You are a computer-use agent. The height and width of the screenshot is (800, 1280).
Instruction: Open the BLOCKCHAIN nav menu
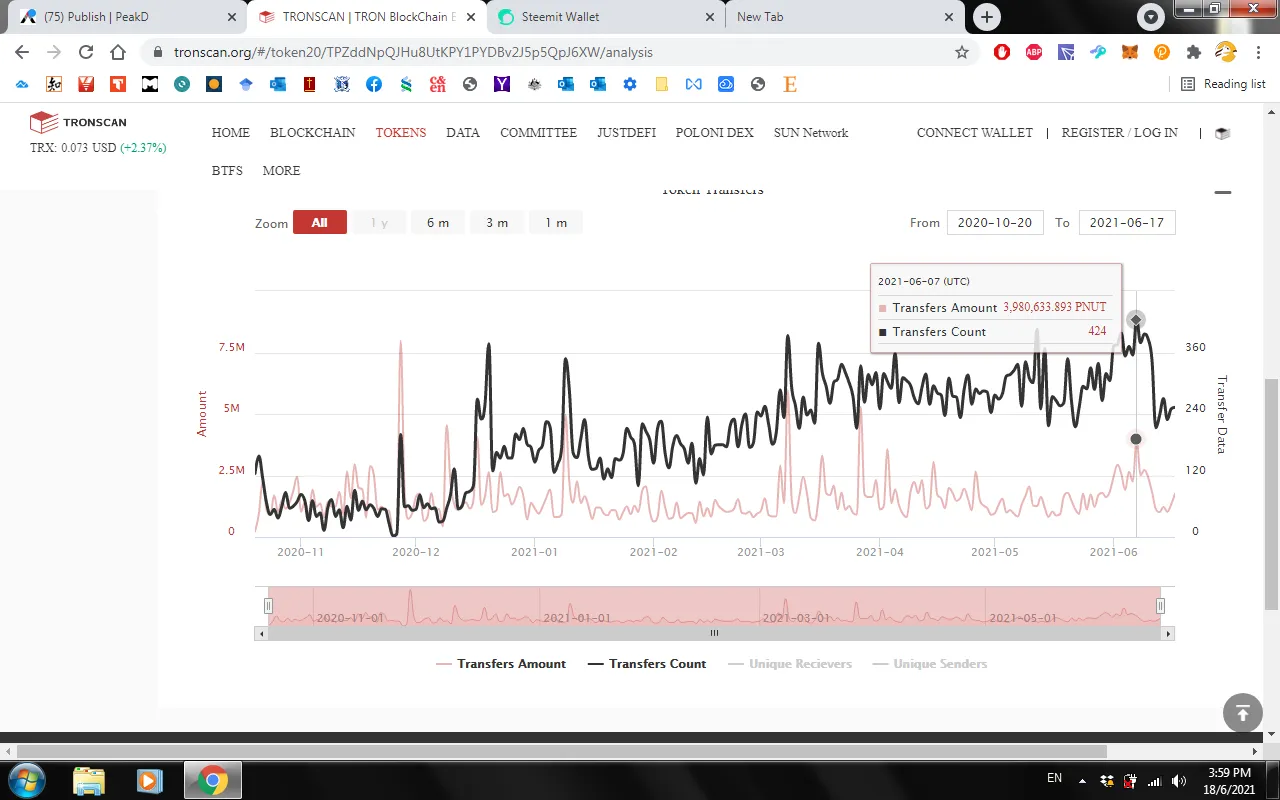click(312, 133)
